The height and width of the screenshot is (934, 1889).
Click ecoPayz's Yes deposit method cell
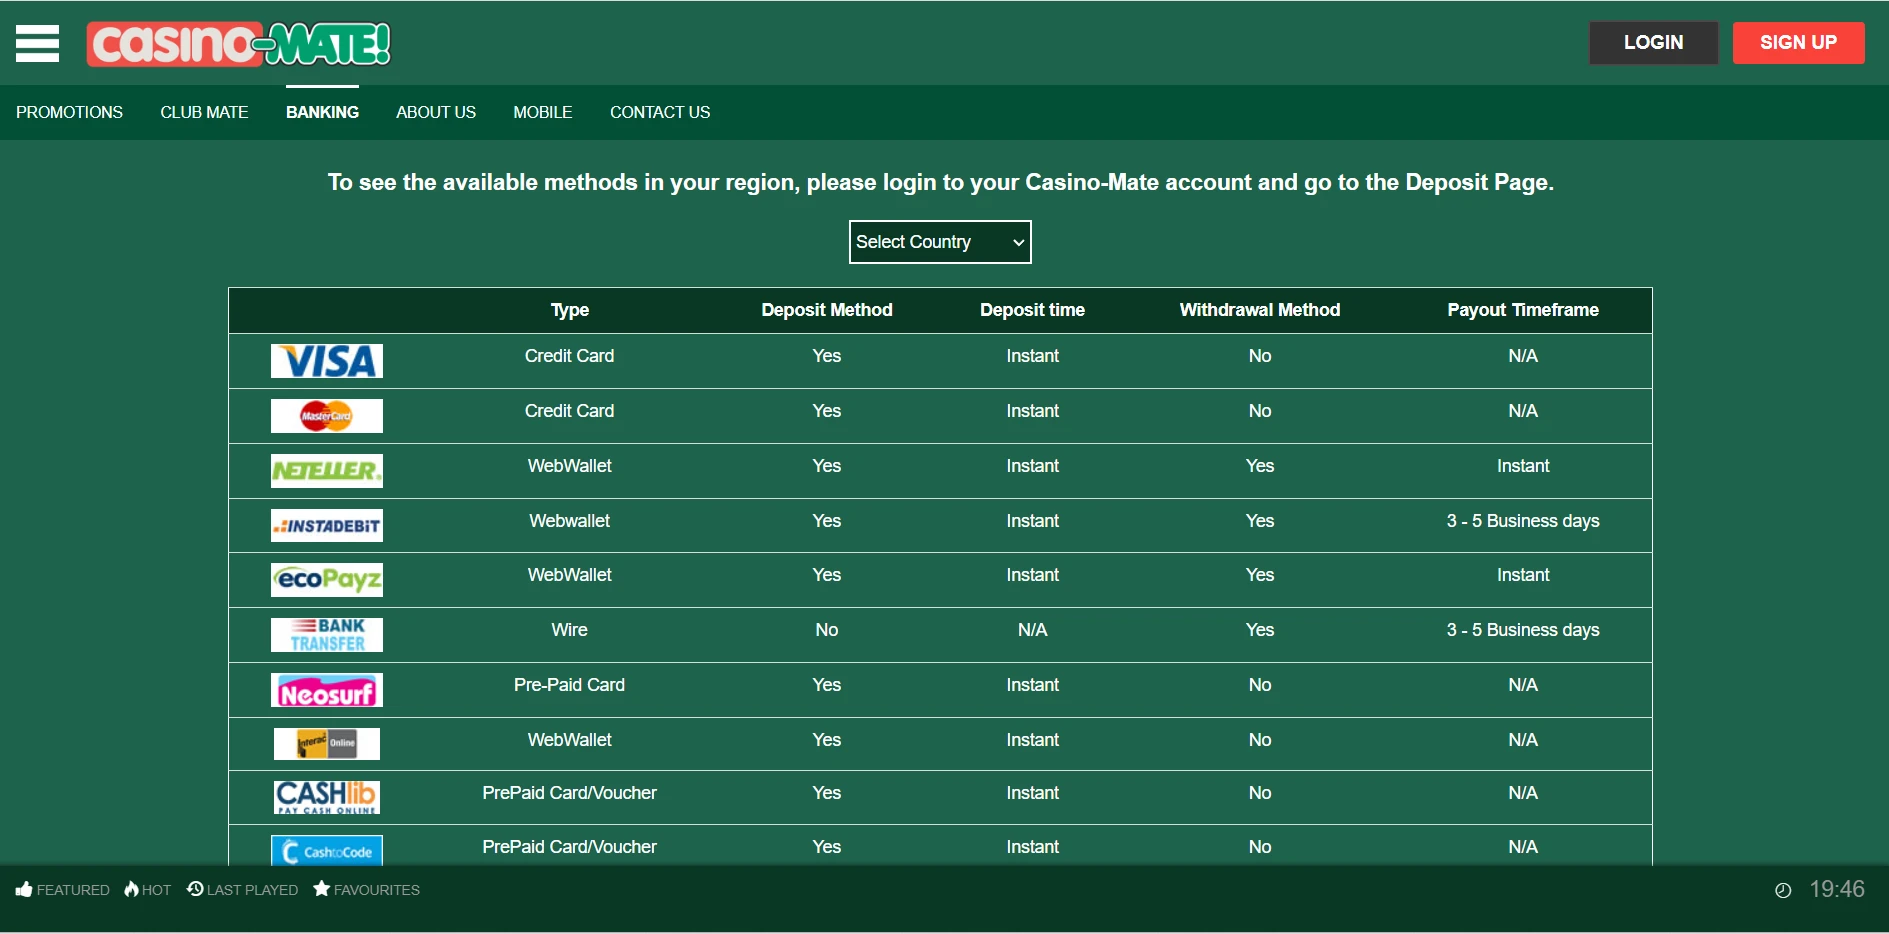click(x=827, y=575)
